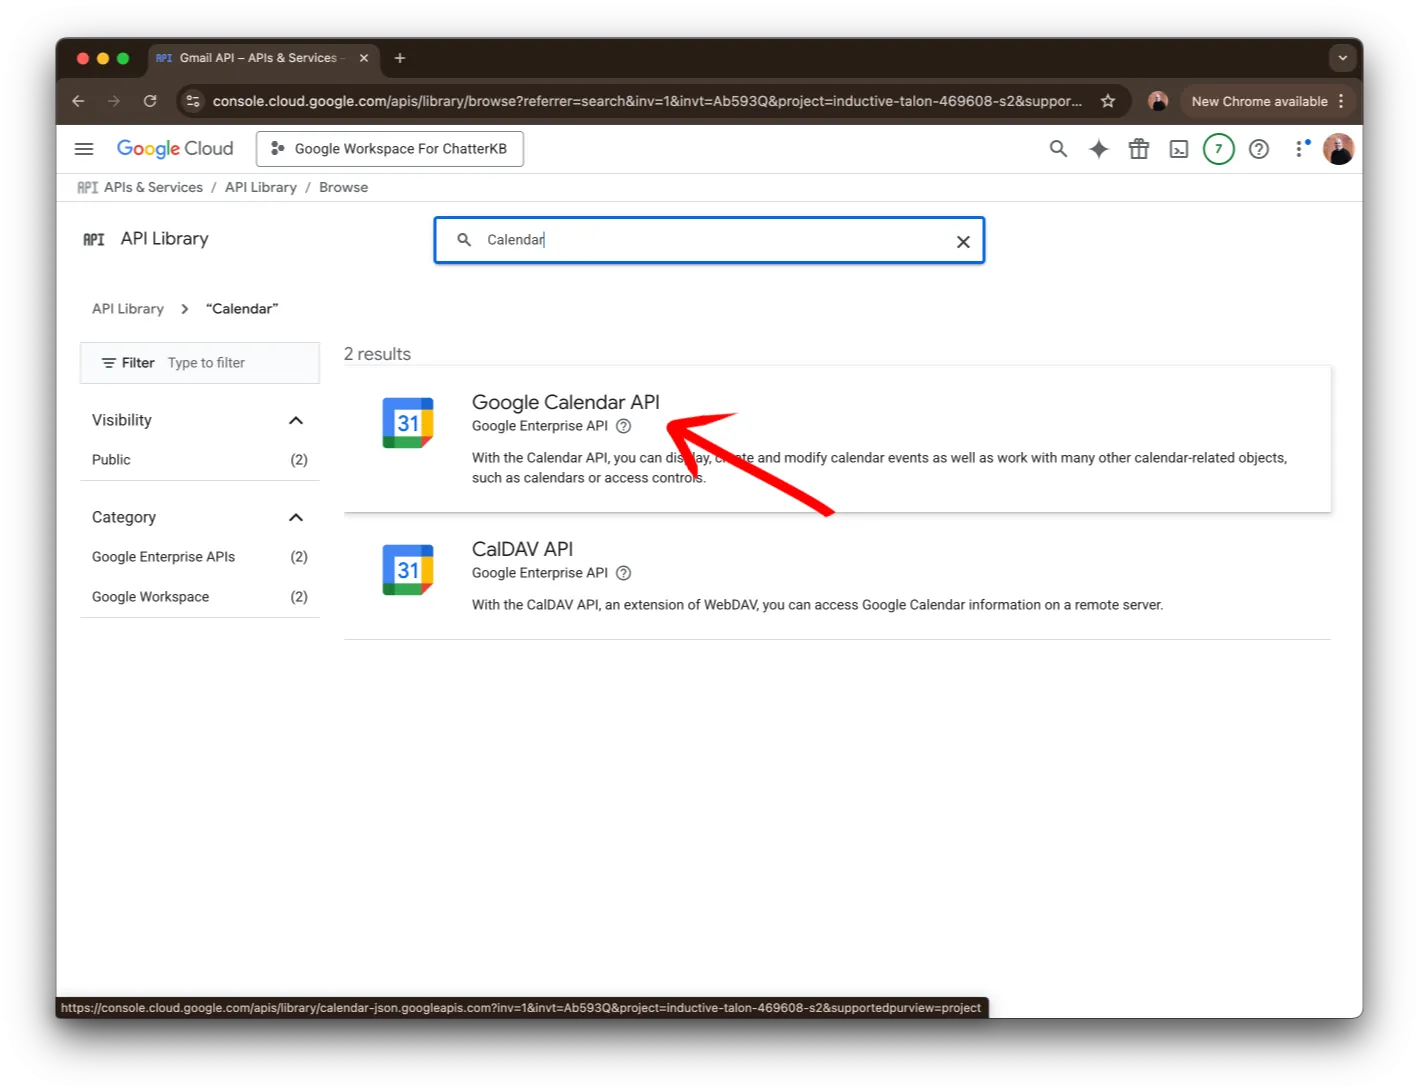Reload the page with the refresh icon

coord(150,101)
